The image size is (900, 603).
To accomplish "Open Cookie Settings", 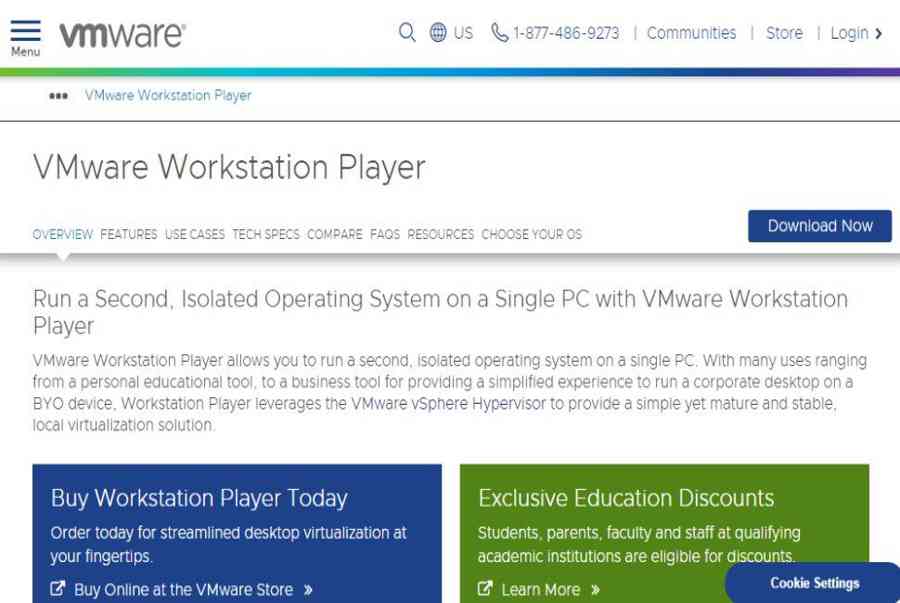I will coord(814,583).
